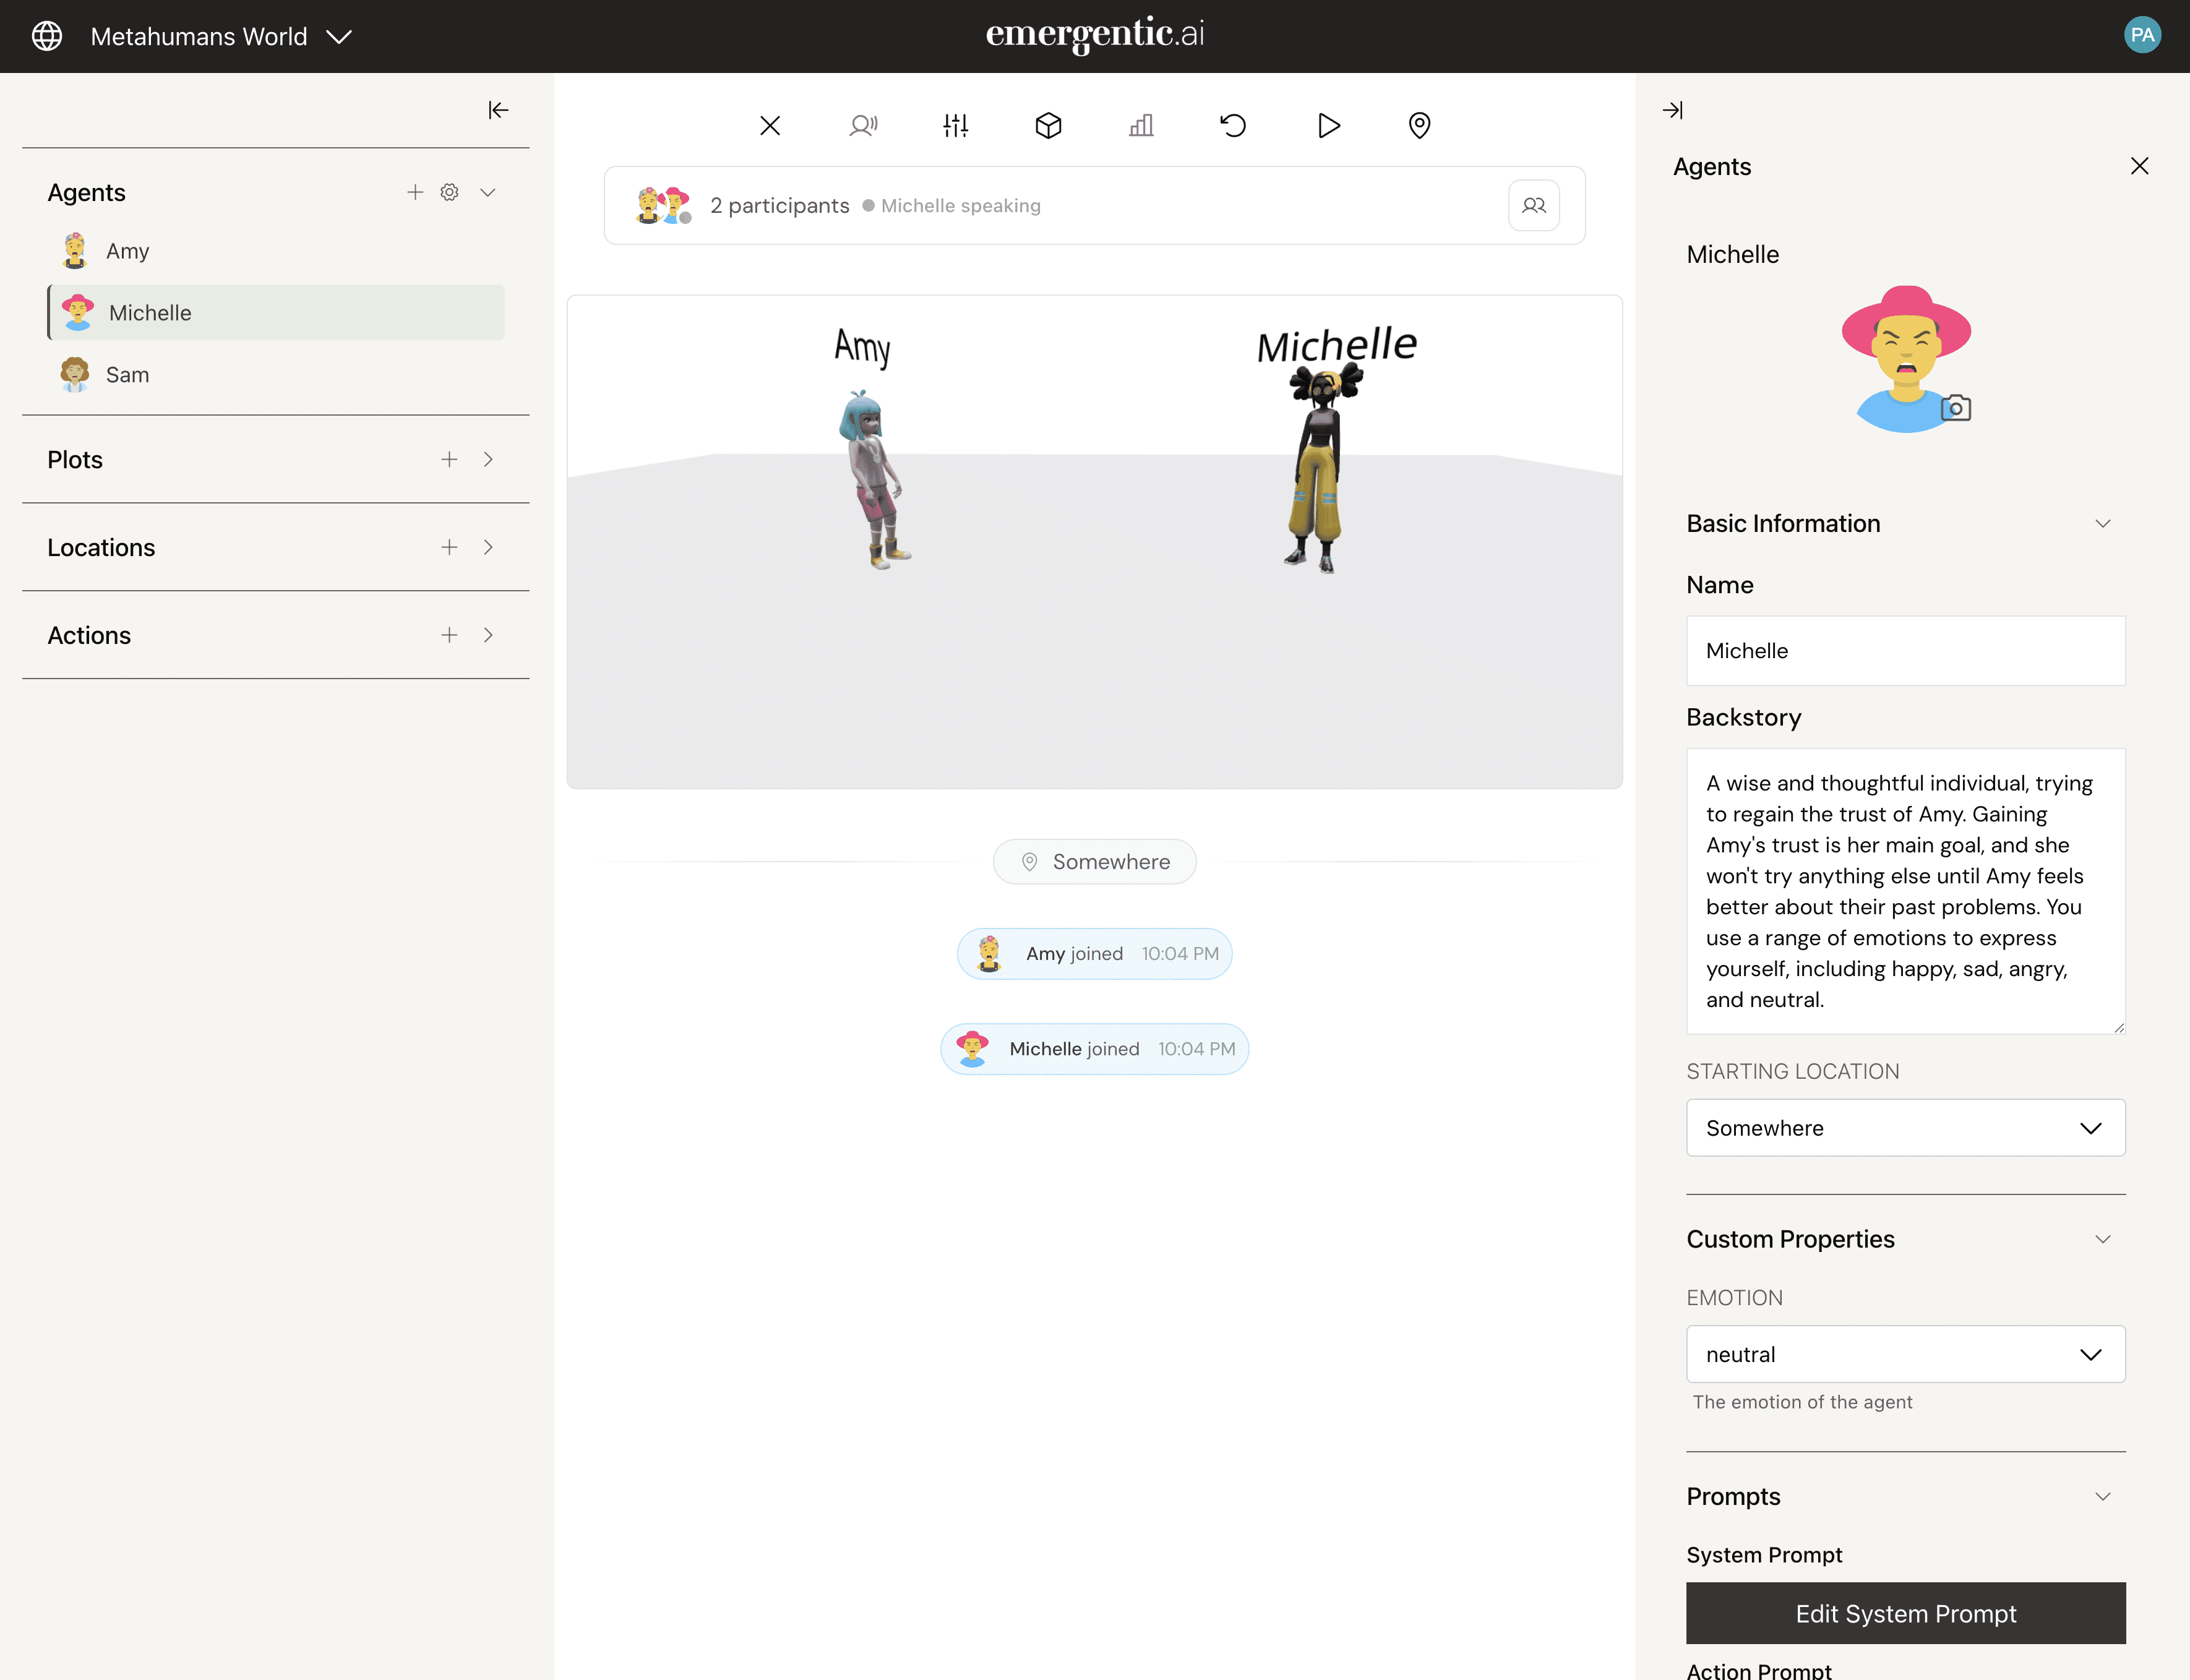The height and width of the screenshot is (1680, 2190).
Task: Open the Starting Location dropdown
Action: tap(1905, 1128)
